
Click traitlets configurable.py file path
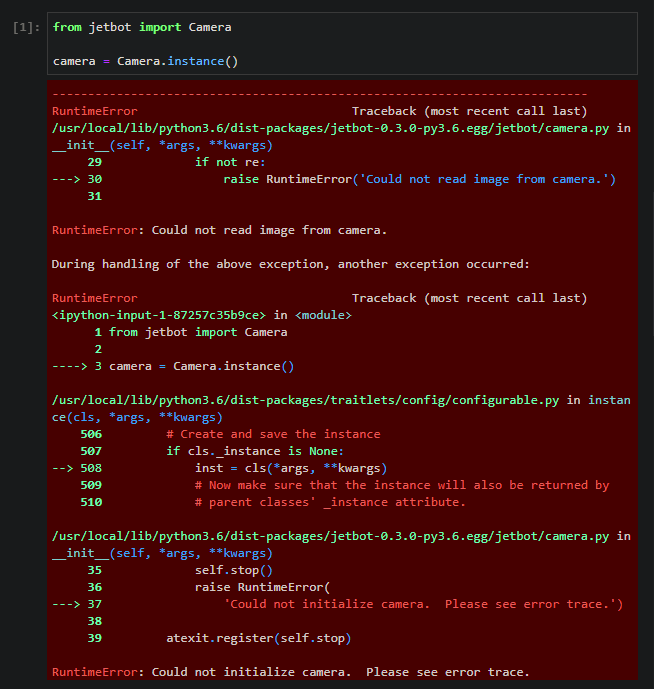[305, 400]
